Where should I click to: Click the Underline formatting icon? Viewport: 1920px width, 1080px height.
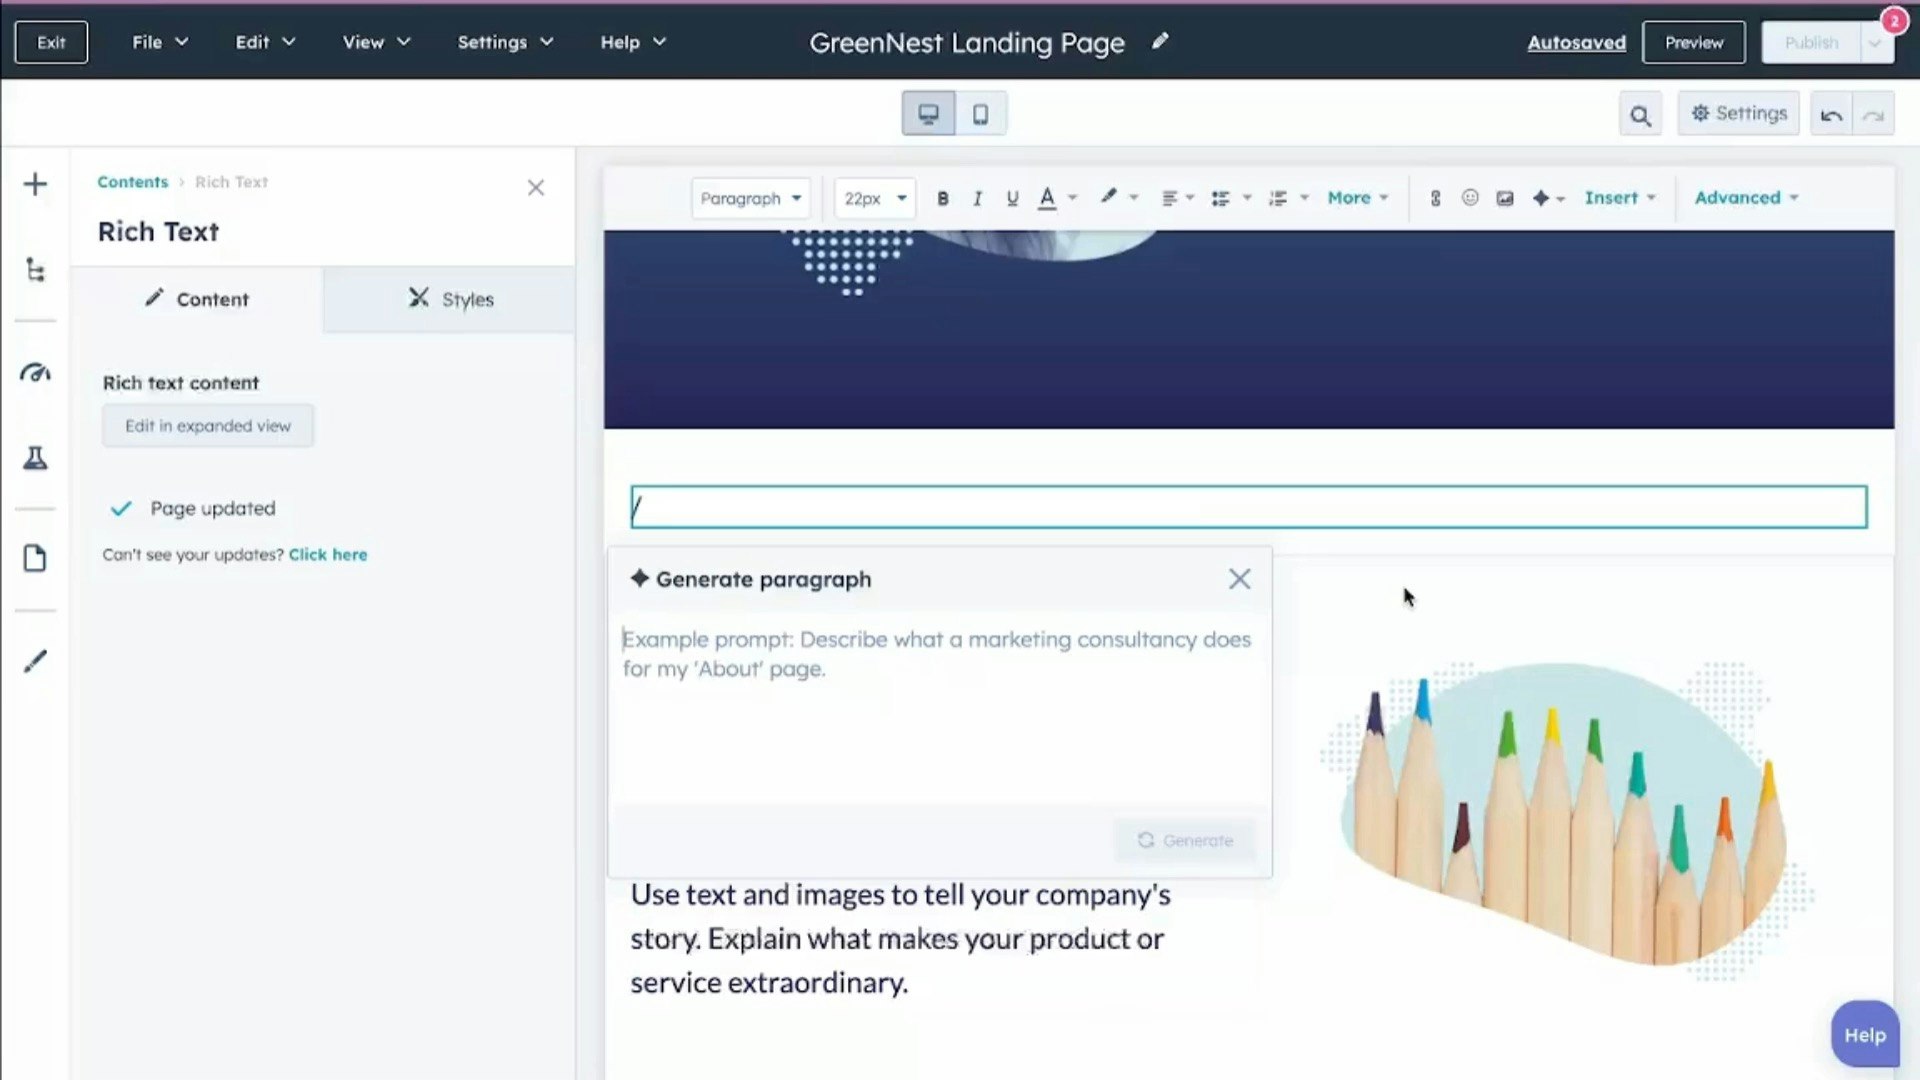point(1012,198)
